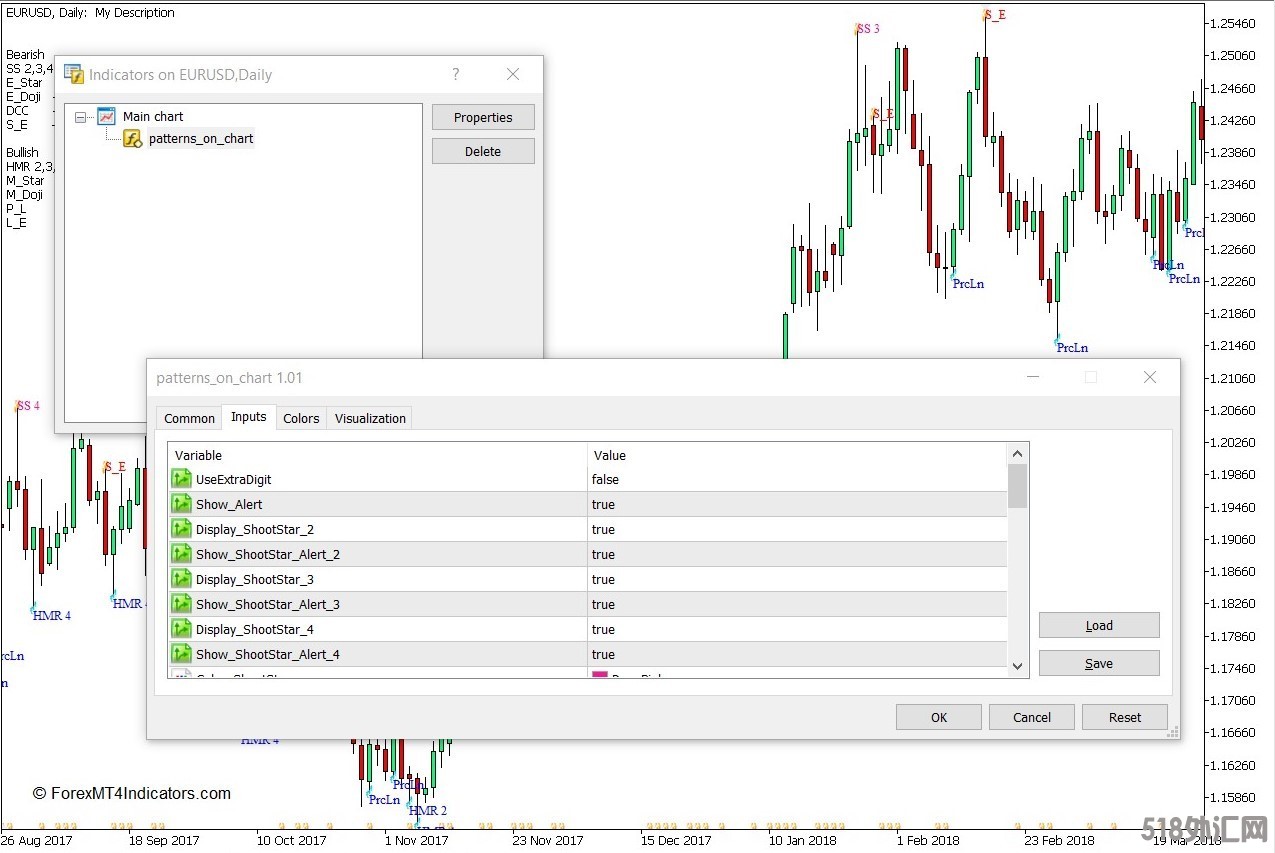Click the Main chart icon in tree

tap(106, 116)
